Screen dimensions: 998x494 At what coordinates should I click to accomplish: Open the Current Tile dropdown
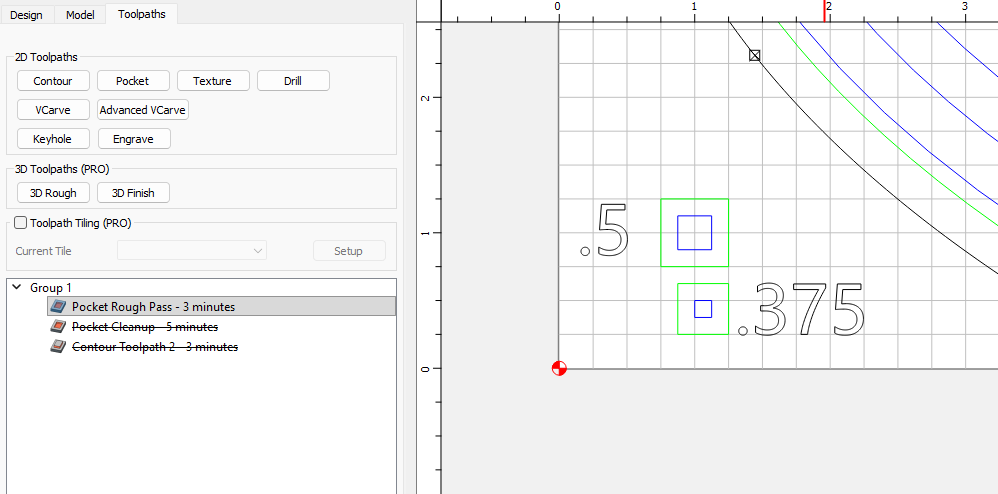click(192, 251)
